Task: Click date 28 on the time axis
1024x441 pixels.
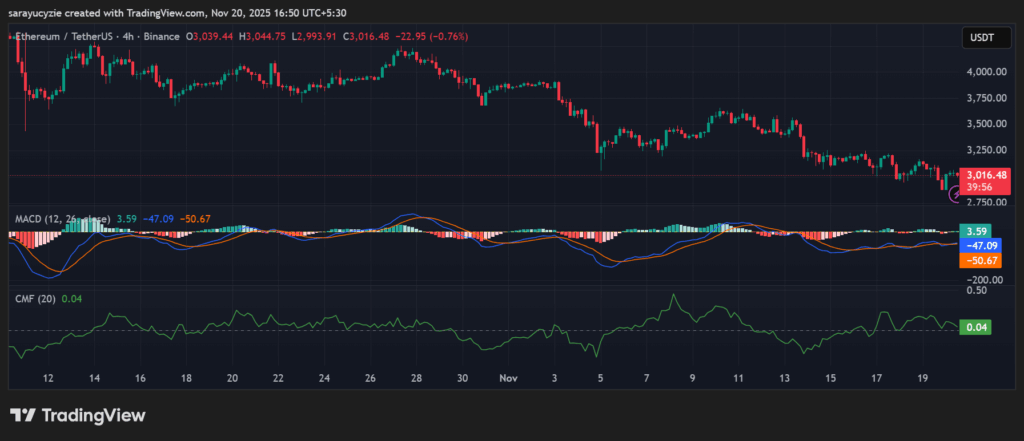Action: [416, 379]
